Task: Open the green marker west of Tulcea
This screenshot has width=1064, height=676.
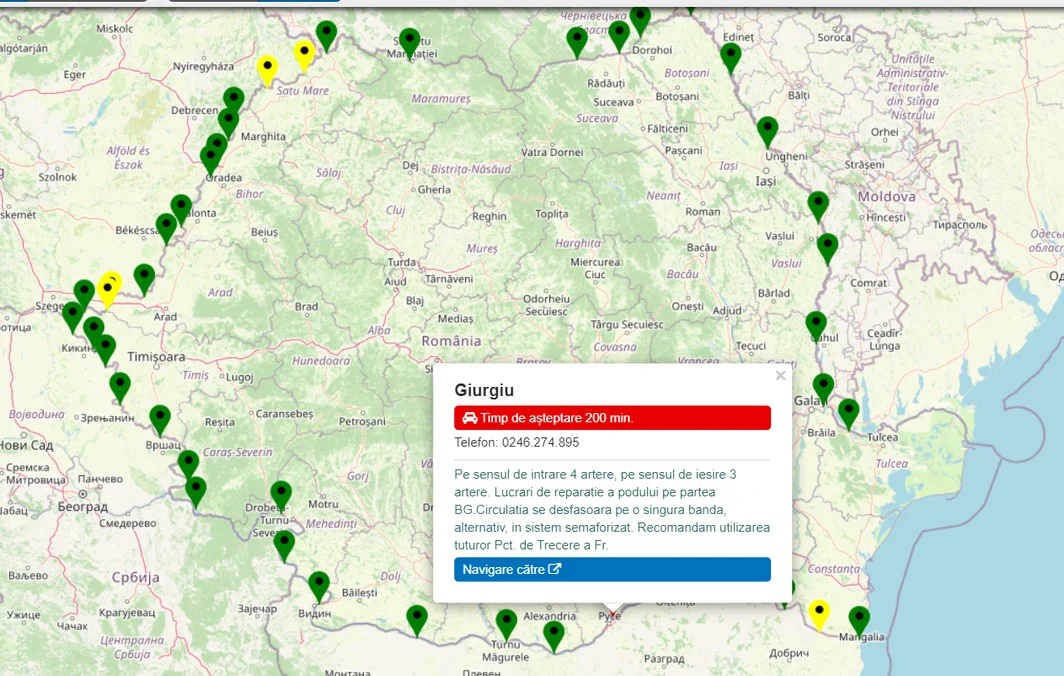Action: 848,415
